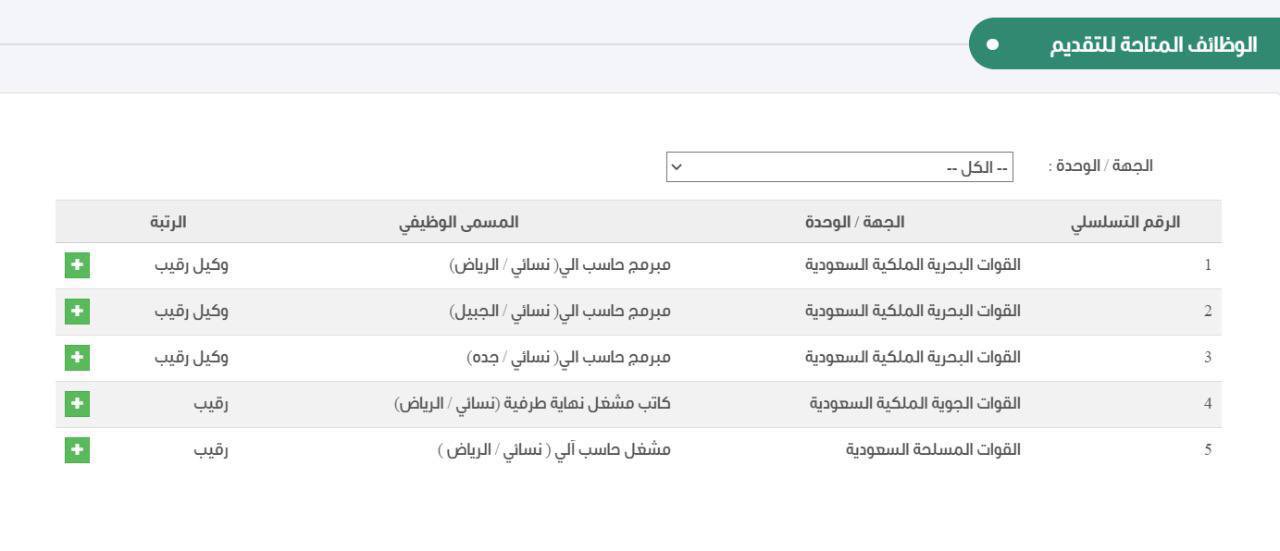Click white dot in green header tab
Image resolution: width=1280 pixels, height=551 pixels.
992,45
